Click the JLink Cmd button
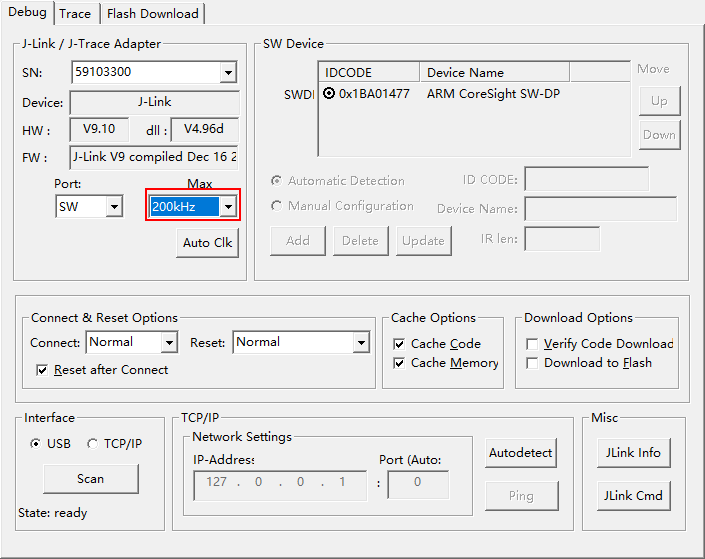This screenshot has width=705, height=559. (x=634, y=496)
